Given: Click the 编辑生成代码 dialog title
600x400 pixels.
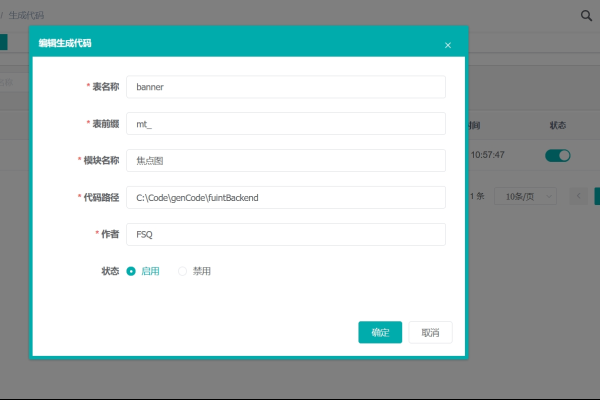Looking at the screenshot, I should tap(65, 43).
